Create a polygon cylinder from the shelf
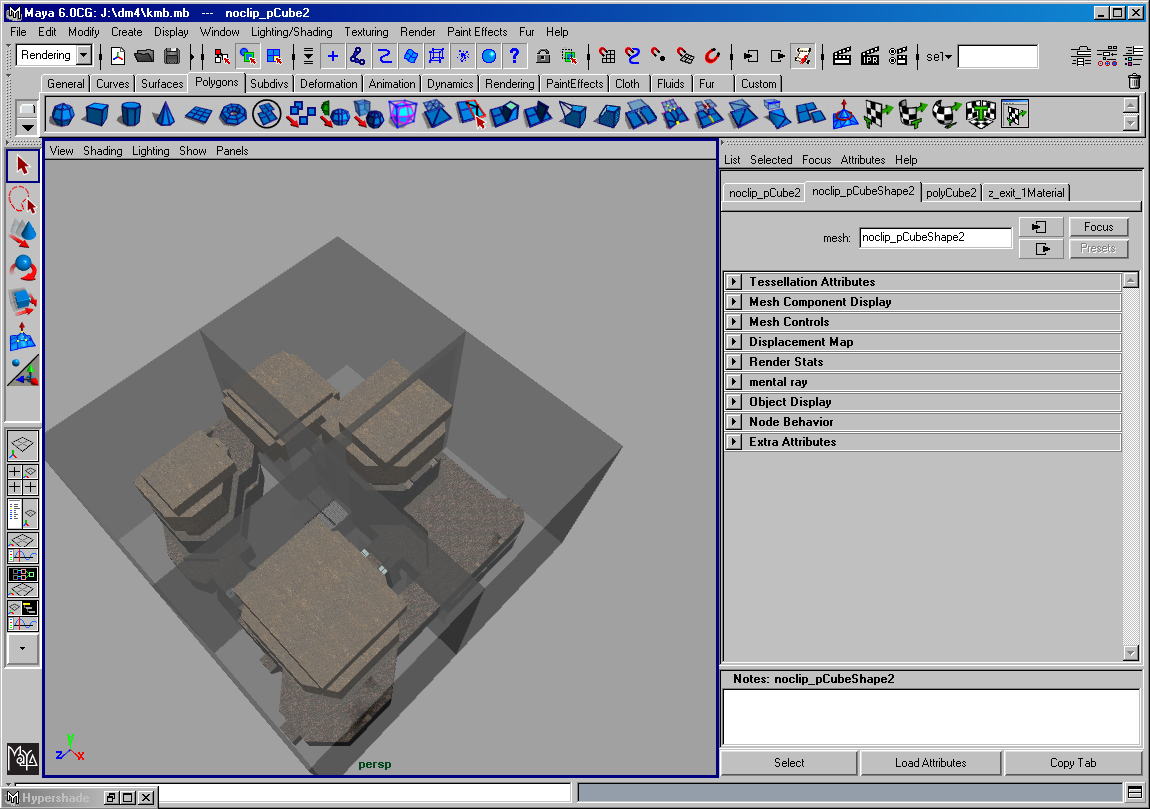The height and width of the screenshot is (809, 1150). pyautogui.click(x=131, y=114)
